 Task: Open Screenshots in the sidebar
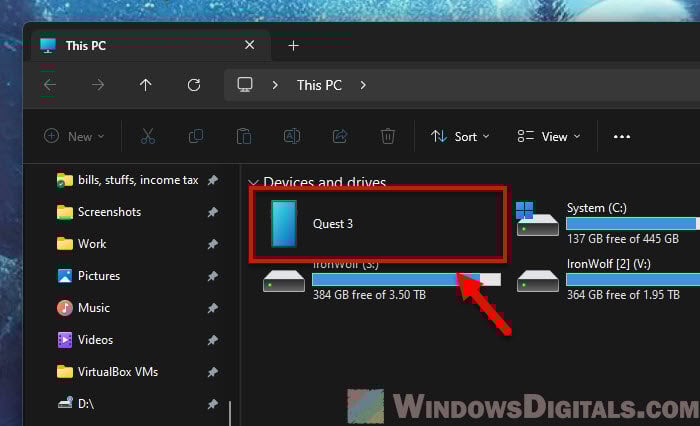99,212
